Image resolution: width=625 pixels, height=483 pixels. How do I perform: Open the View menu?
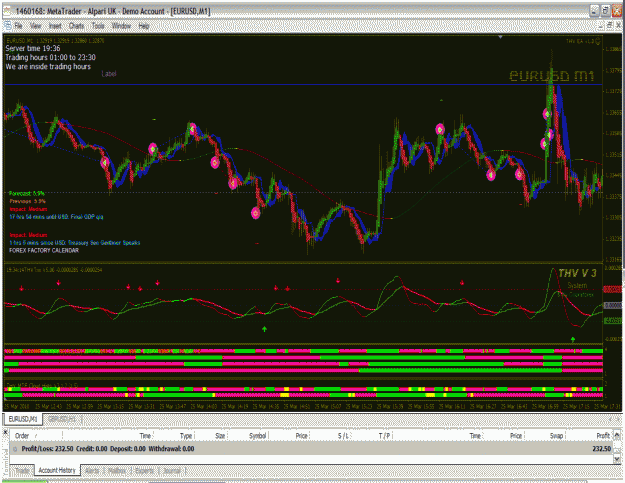coord(35,26)
